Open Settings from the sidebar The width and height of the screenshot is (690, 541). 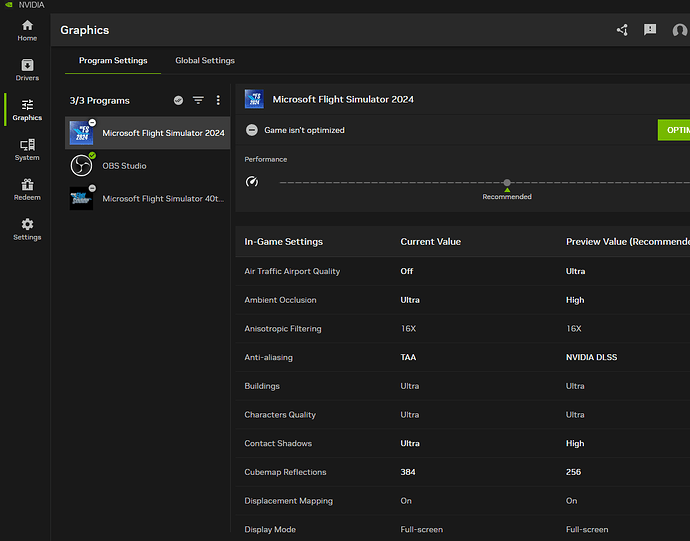27,229
